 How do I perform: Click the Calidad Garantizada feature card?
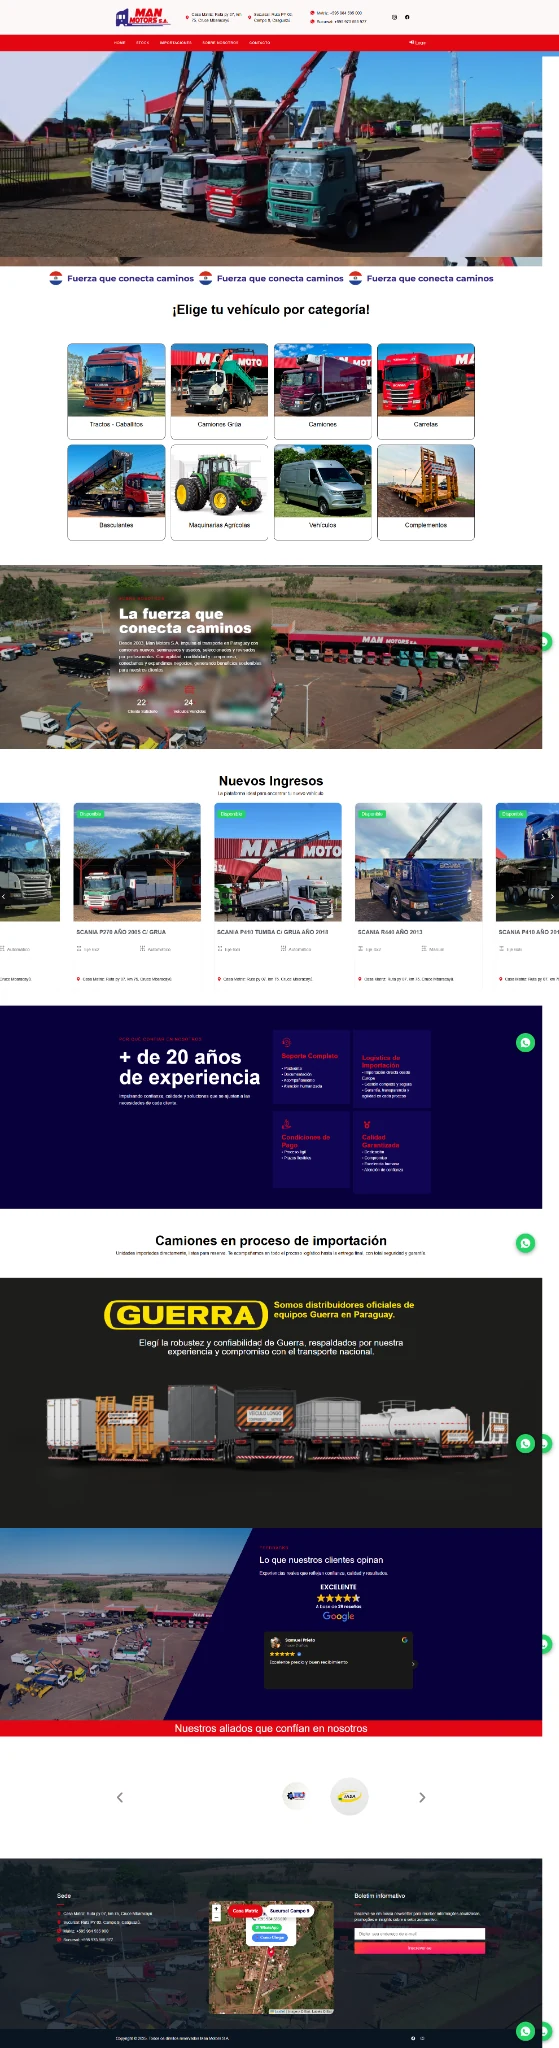click(x=392, y=1152)
